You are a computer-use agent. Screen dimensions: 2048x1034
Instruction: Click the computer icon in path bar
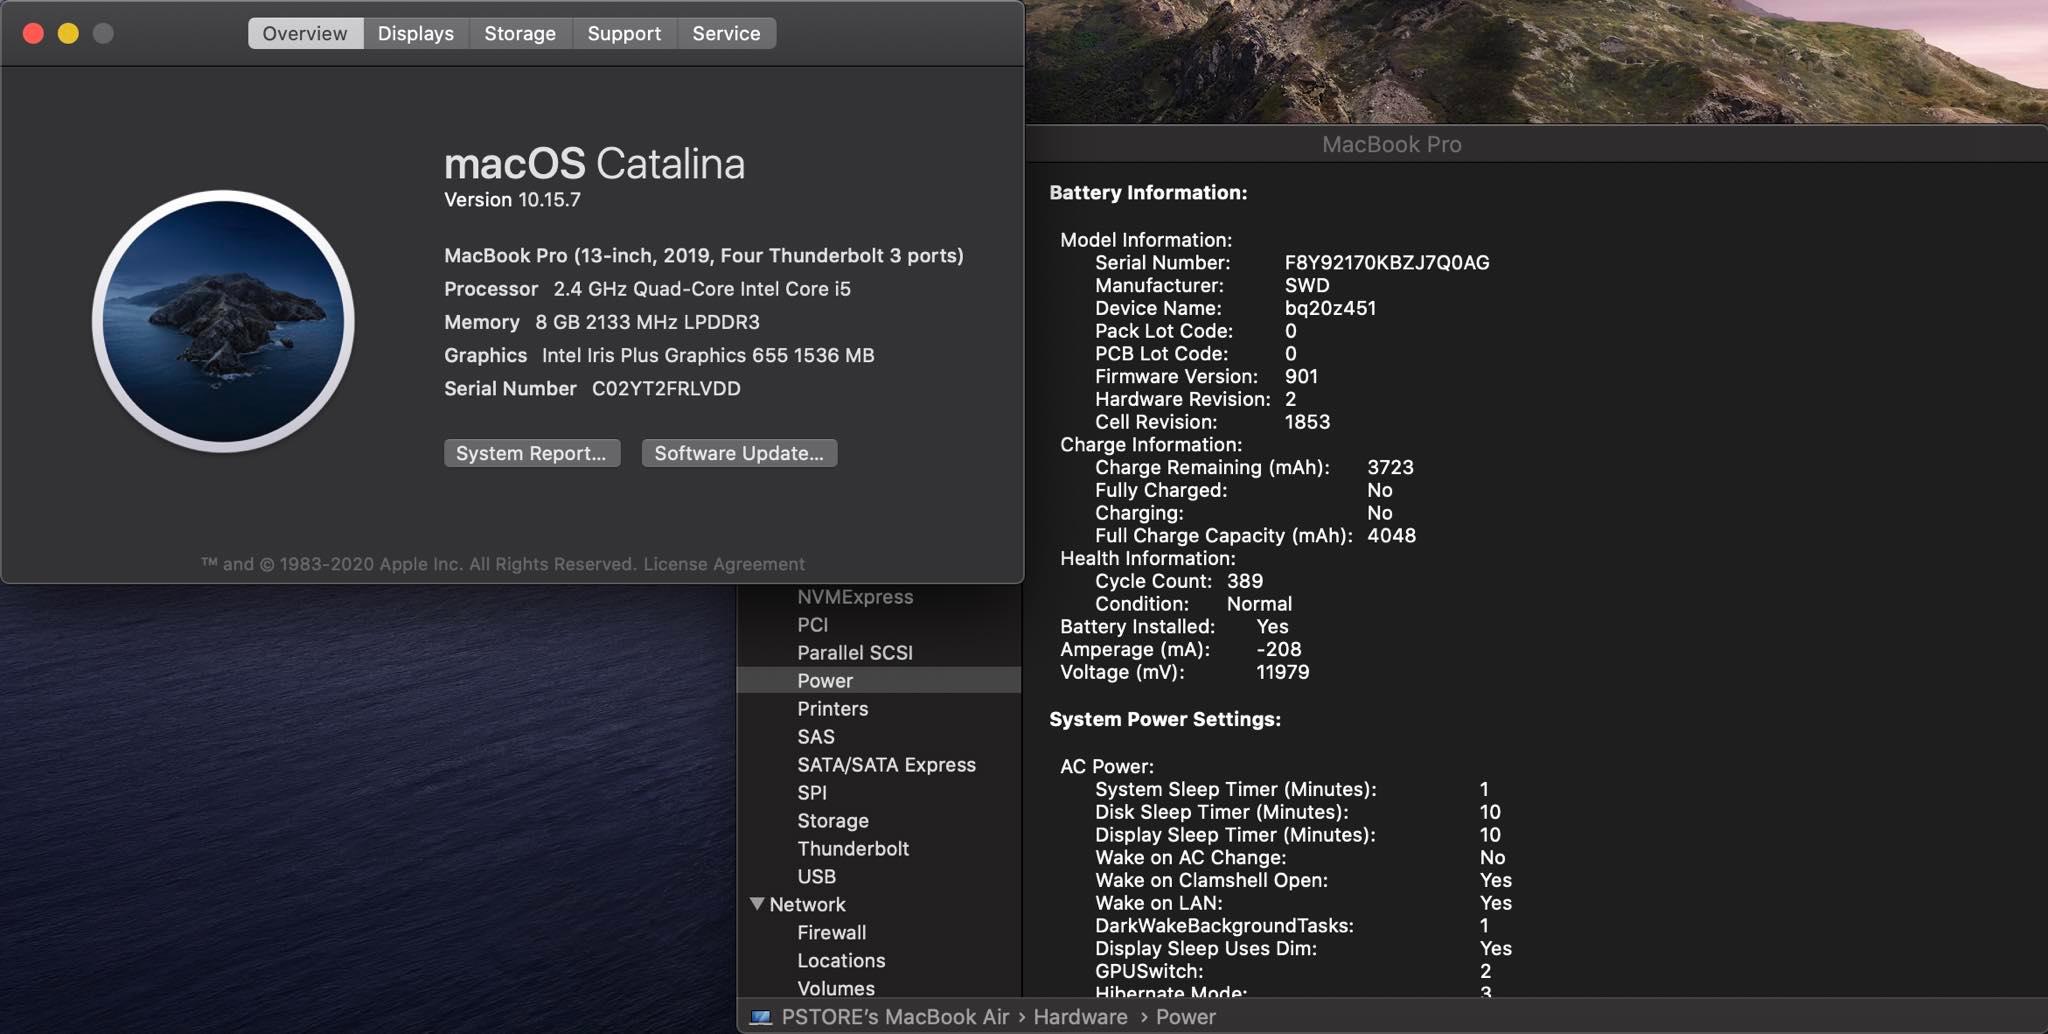coord(761,1017)
